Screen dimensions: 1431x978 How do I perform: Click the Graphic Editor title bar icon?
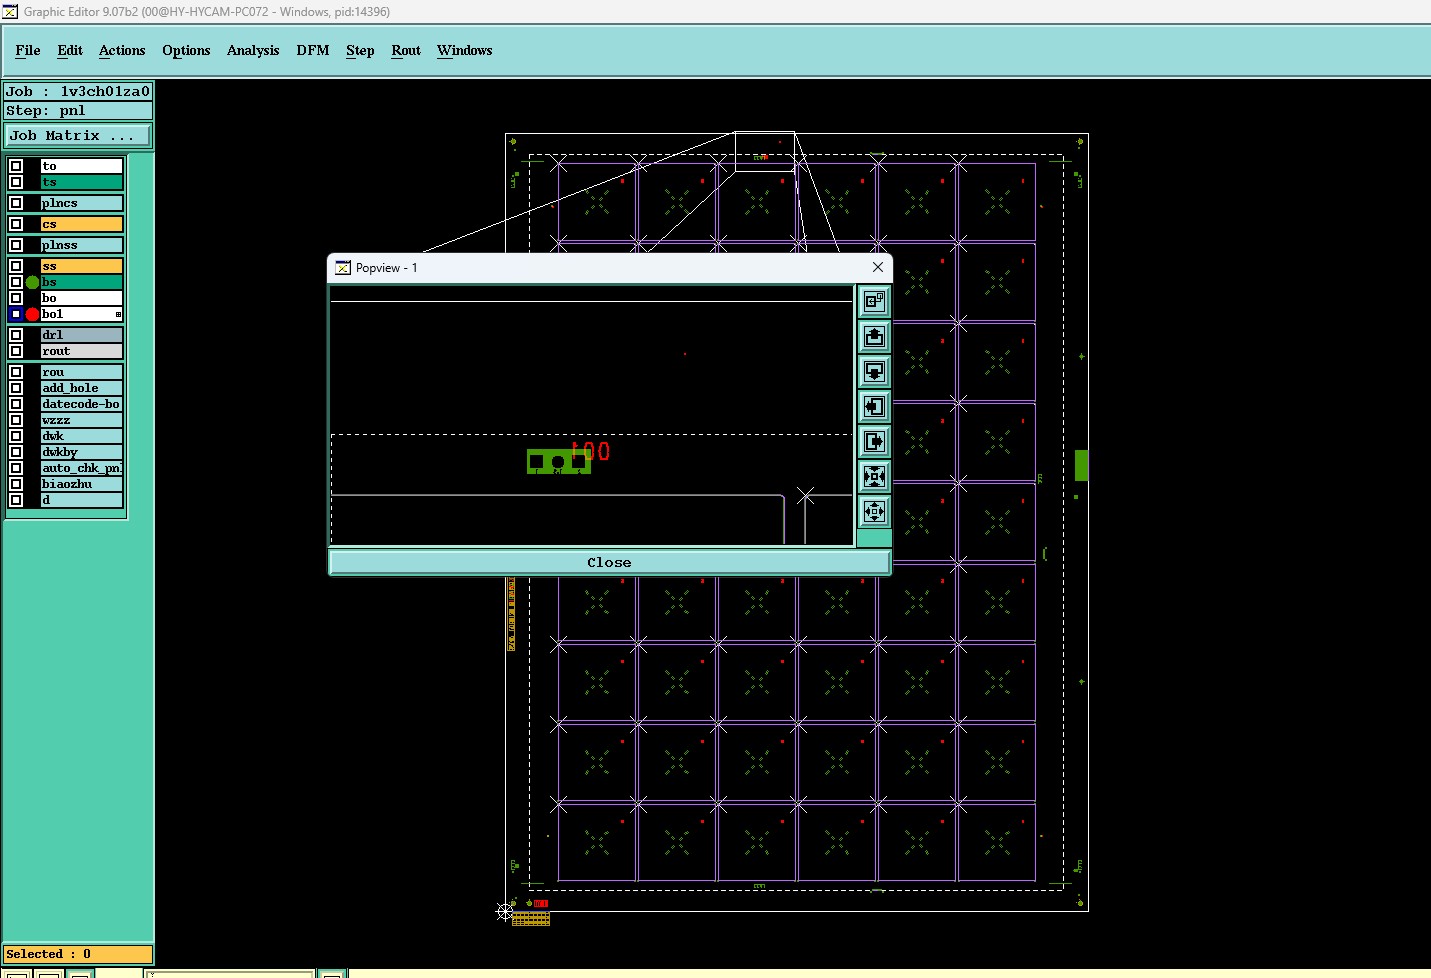click(x=10, y=11)
